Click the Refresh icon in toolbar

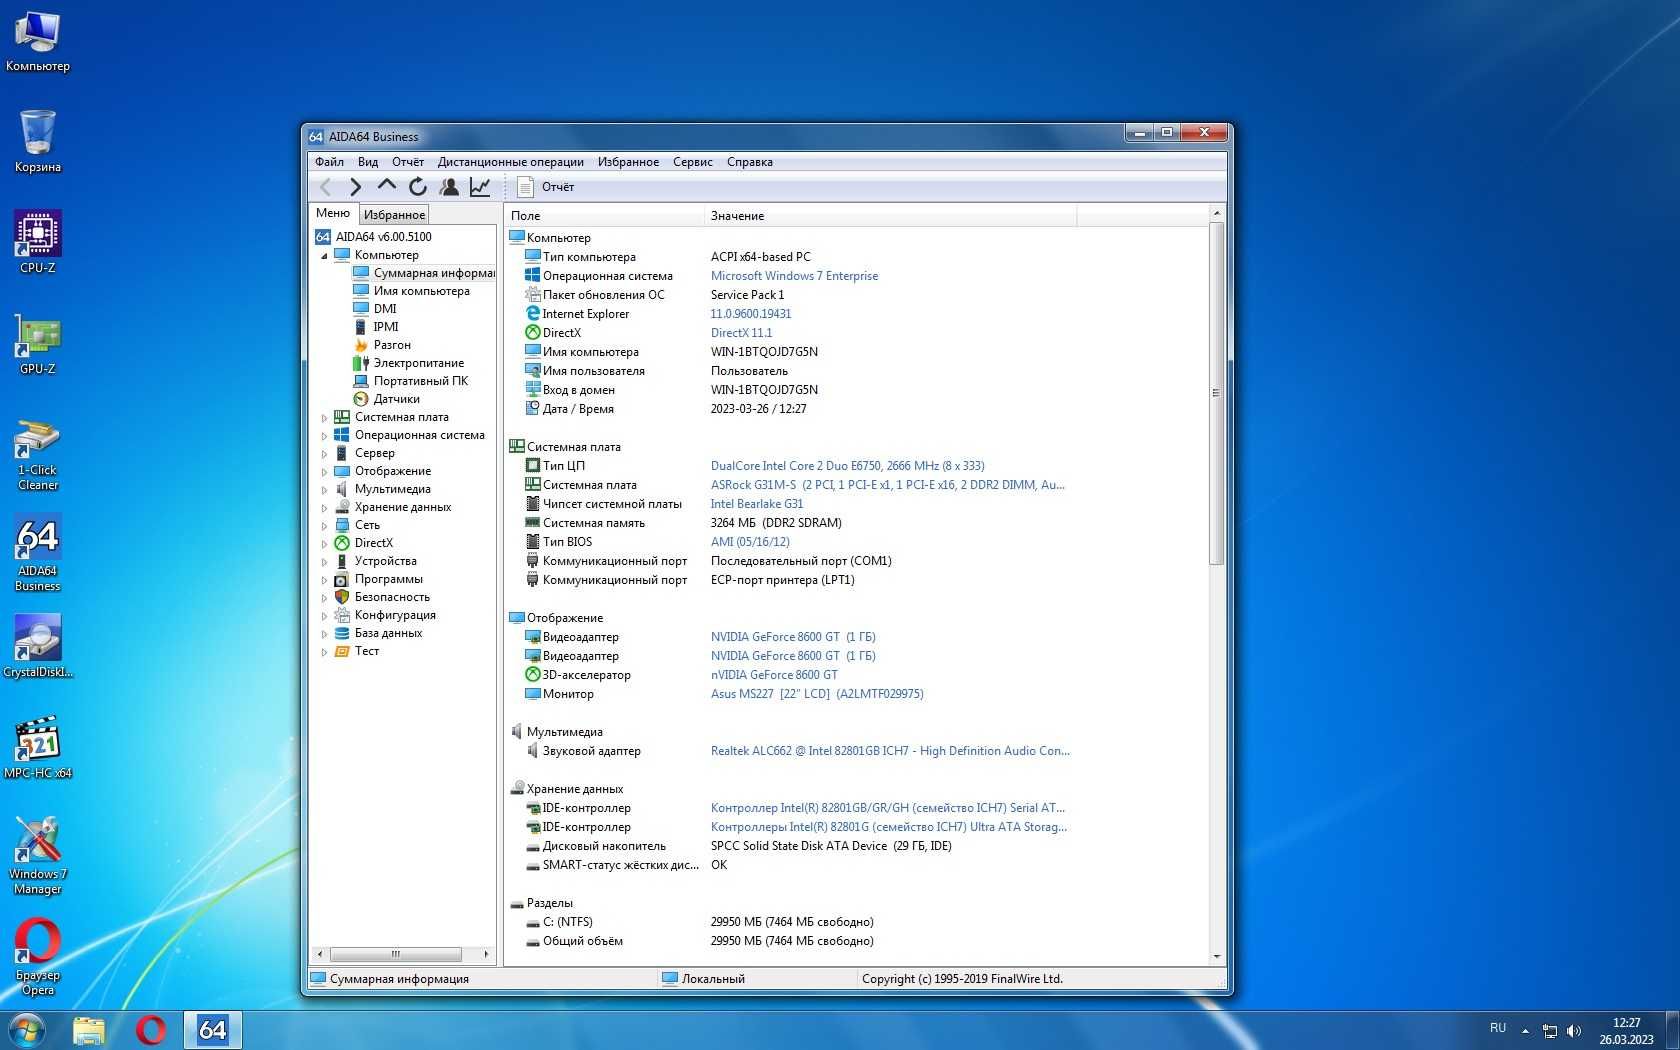418,187
